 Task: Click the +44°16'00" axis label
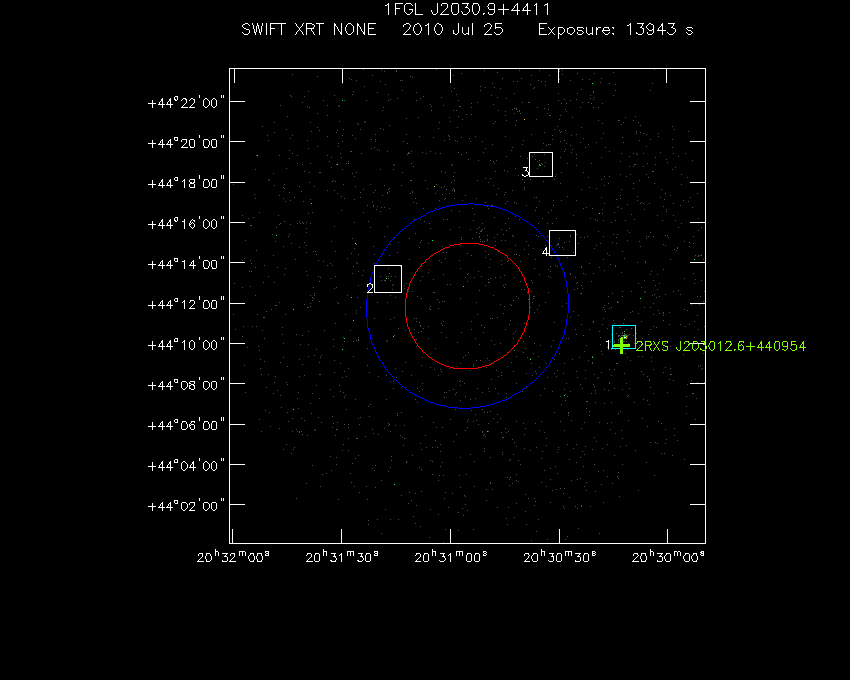coord(186,223)
